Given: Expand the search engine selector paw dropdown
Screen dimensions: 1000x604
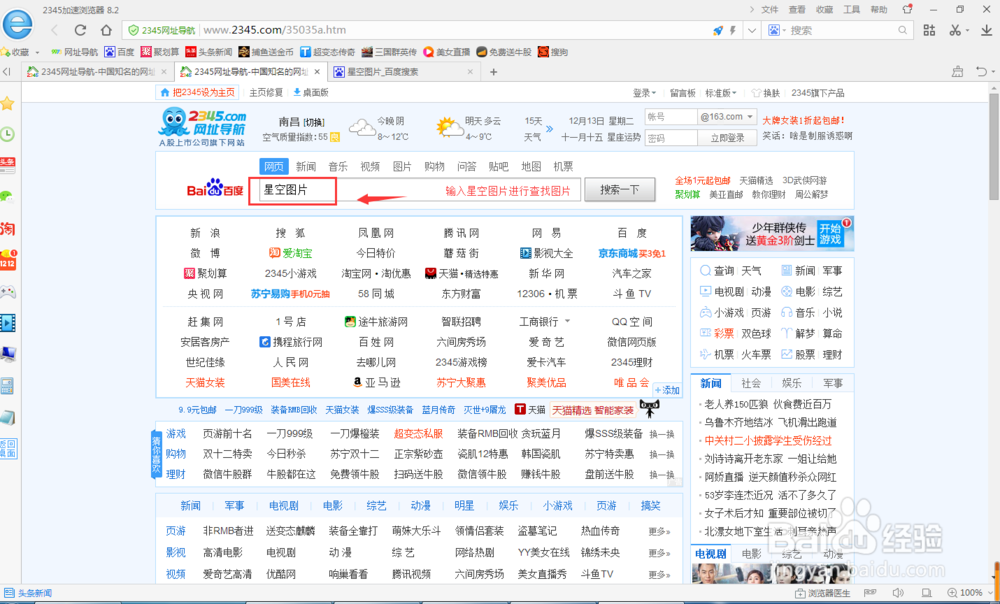Looking at the screenshot, I should [776, 30].
